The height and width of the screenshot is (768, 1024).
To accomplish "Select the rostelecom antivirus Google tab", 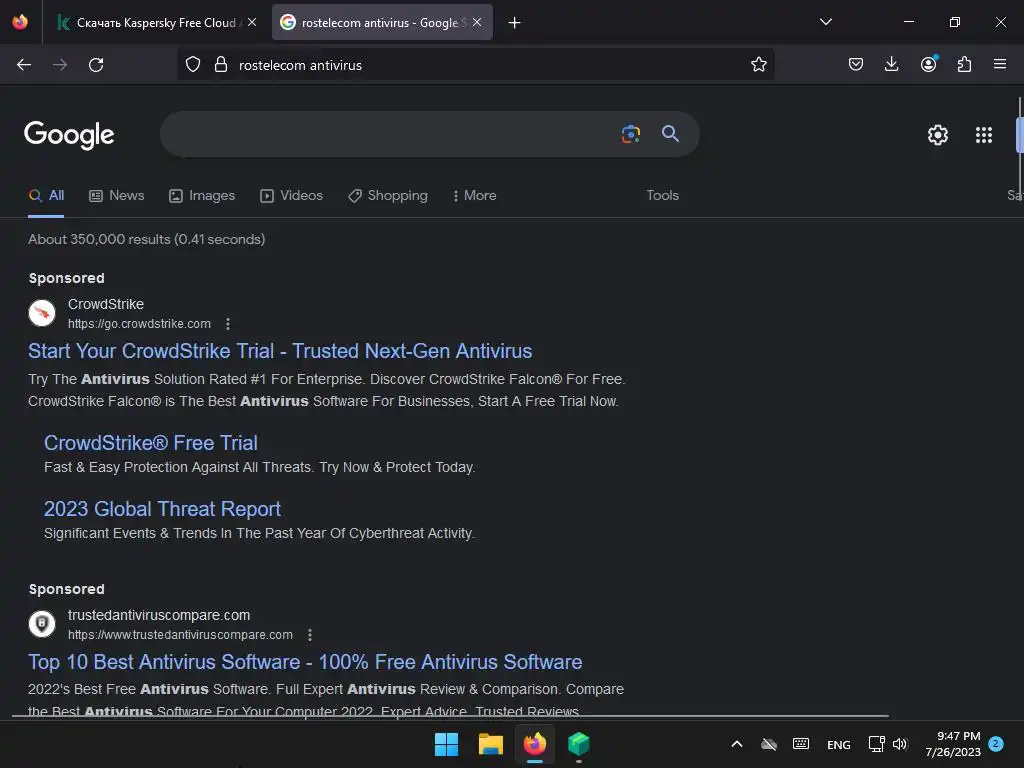I will pyautogui.click(x=382, y=23).
